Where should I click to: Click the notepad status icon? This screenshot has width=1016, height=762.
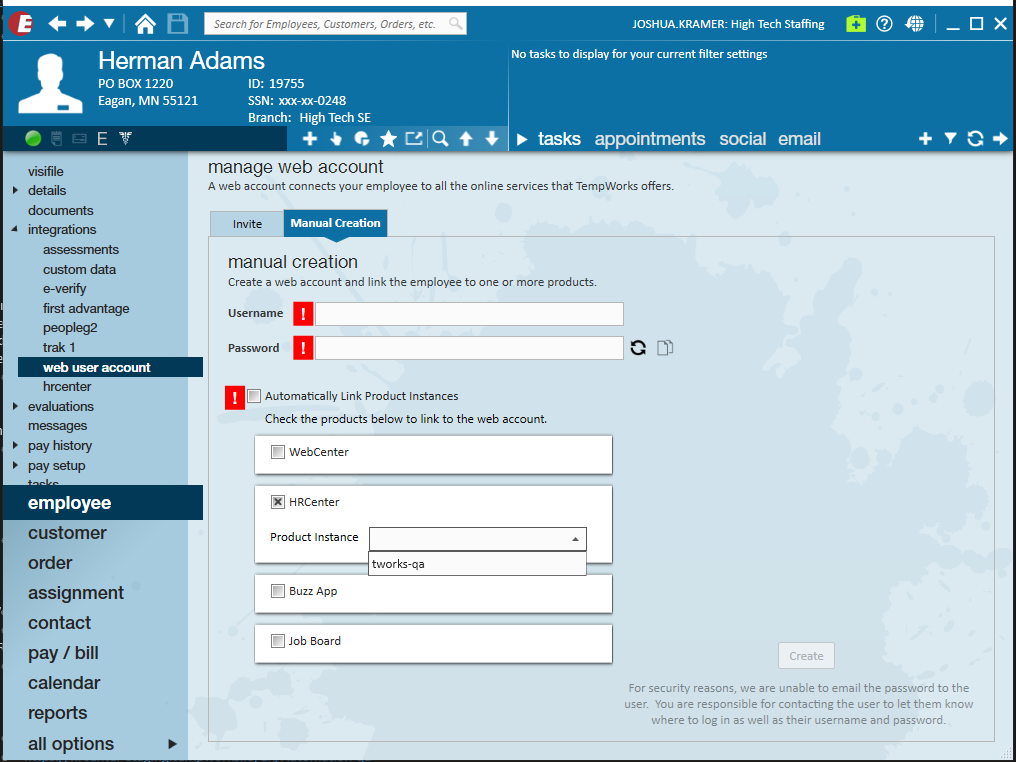[57, 138]
